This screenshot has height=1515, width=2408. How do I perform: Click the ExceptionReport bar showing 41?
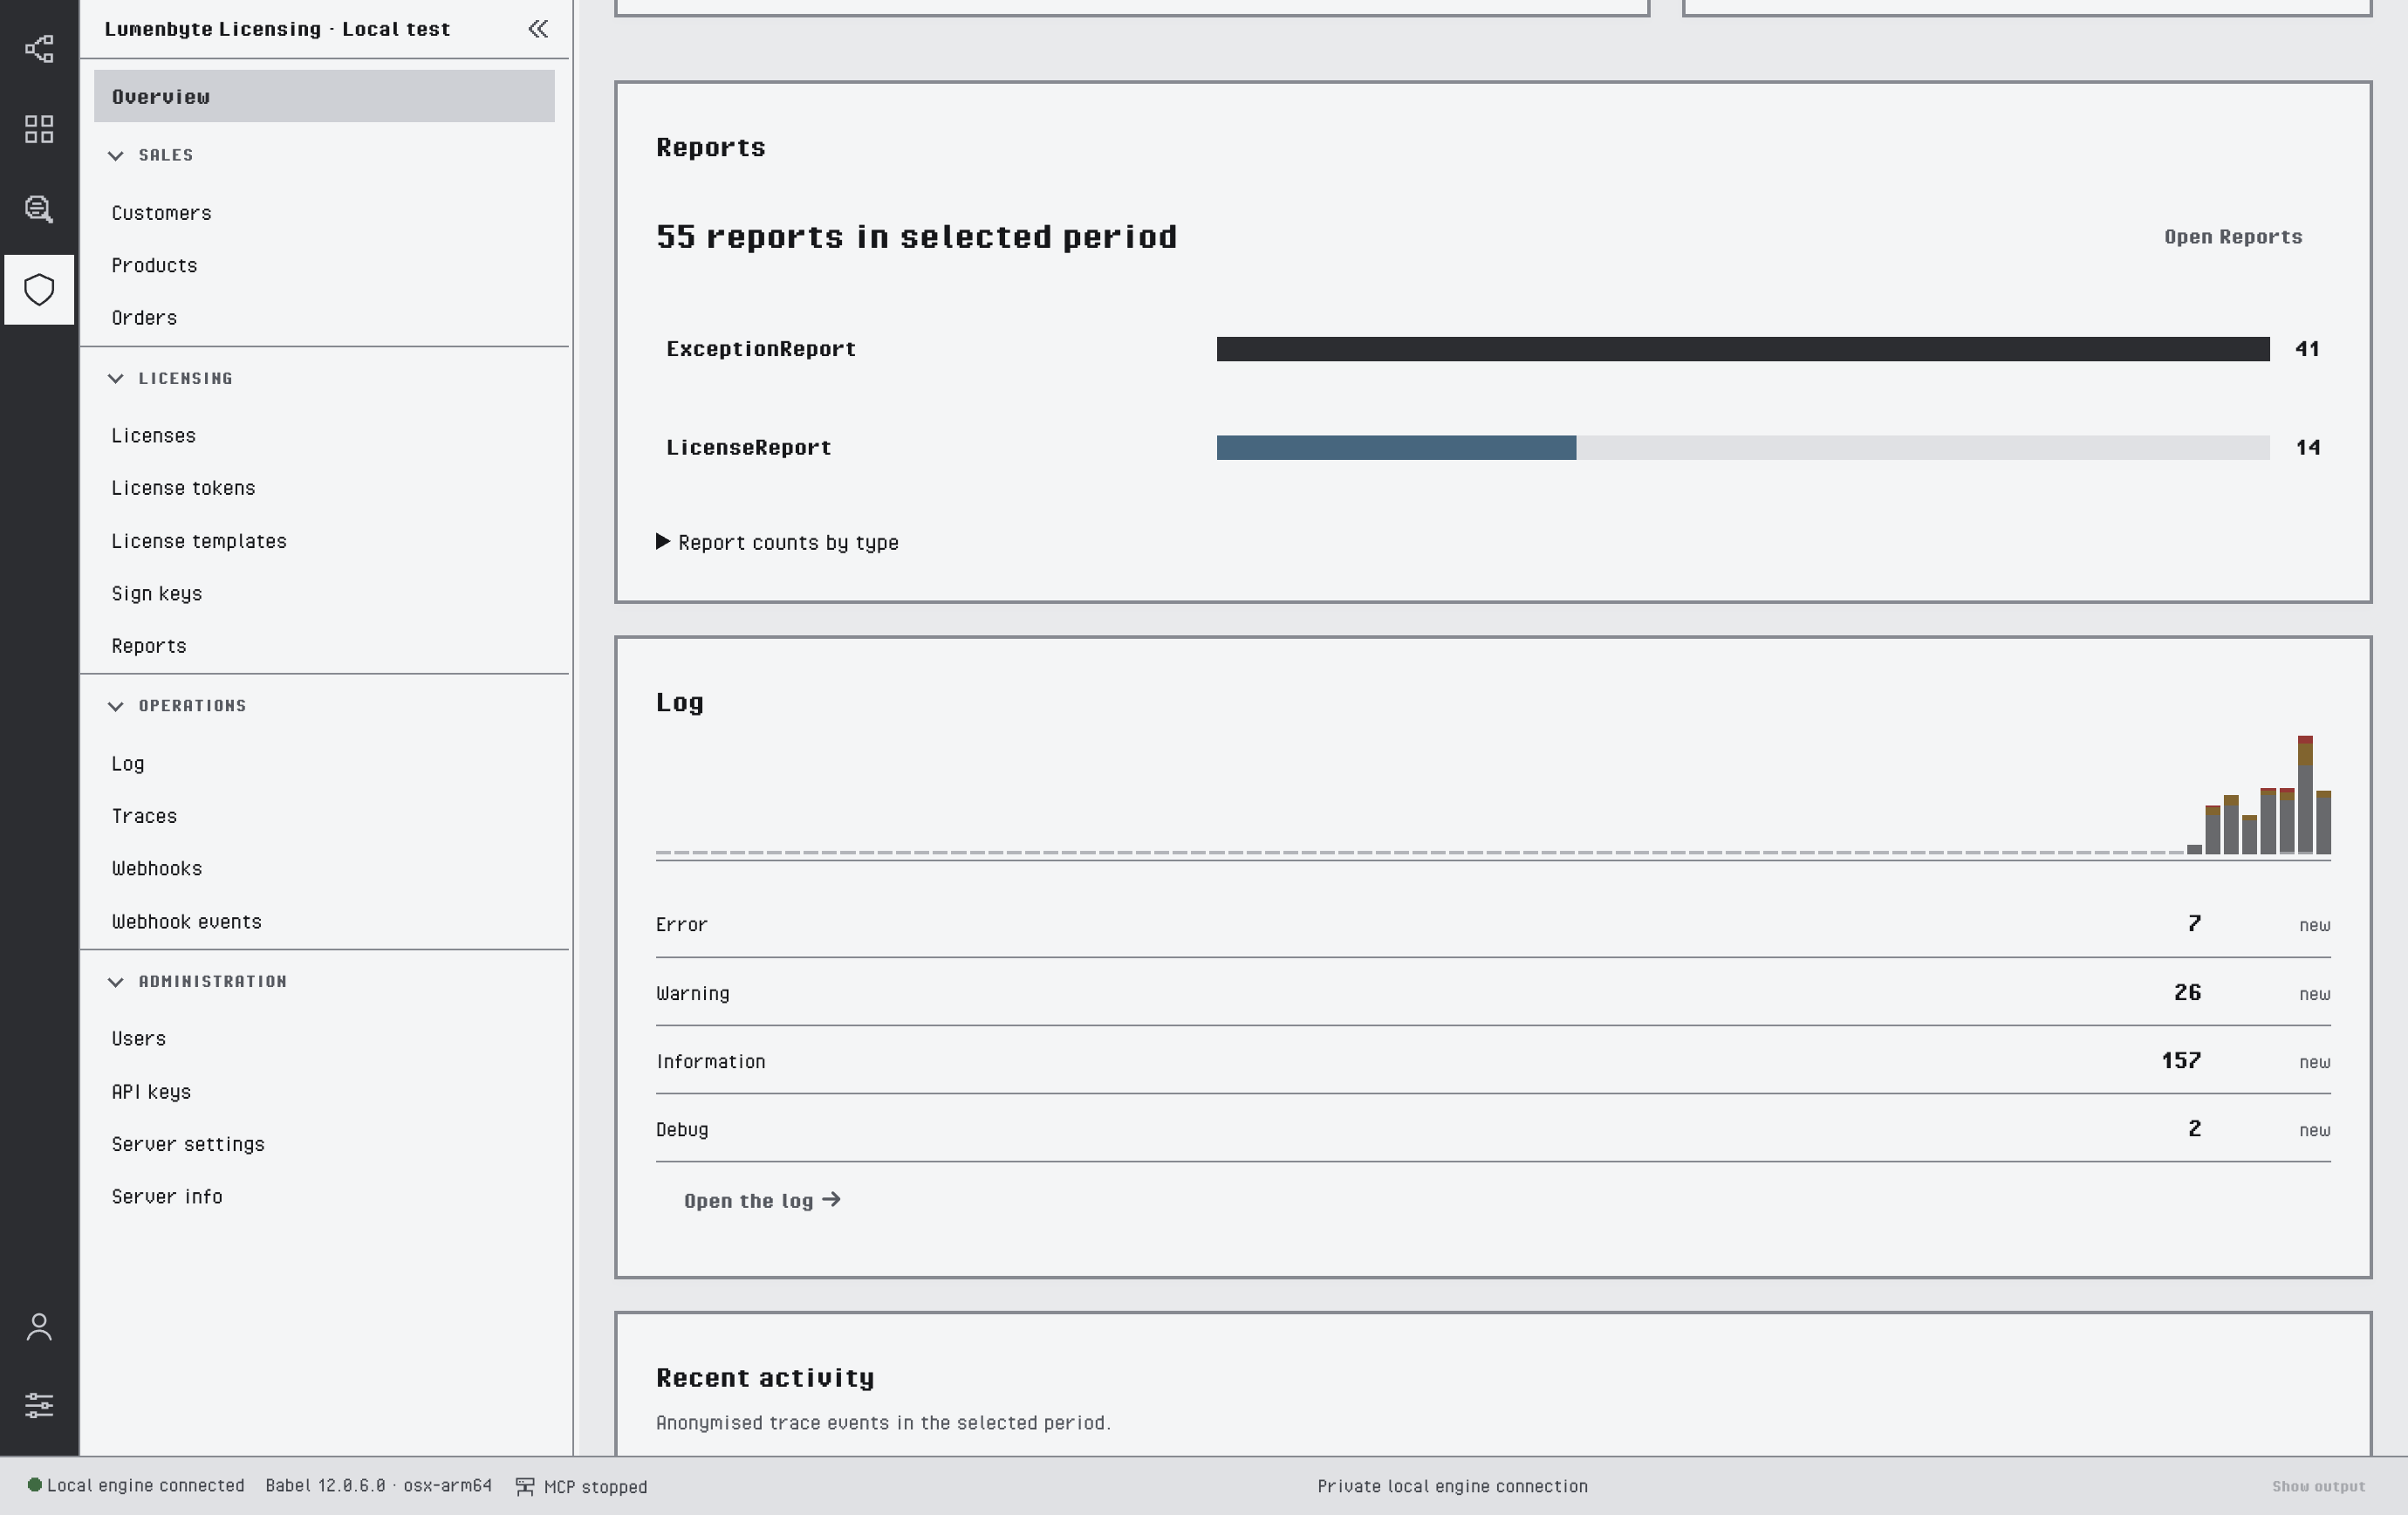click(x=1743, y=349)
